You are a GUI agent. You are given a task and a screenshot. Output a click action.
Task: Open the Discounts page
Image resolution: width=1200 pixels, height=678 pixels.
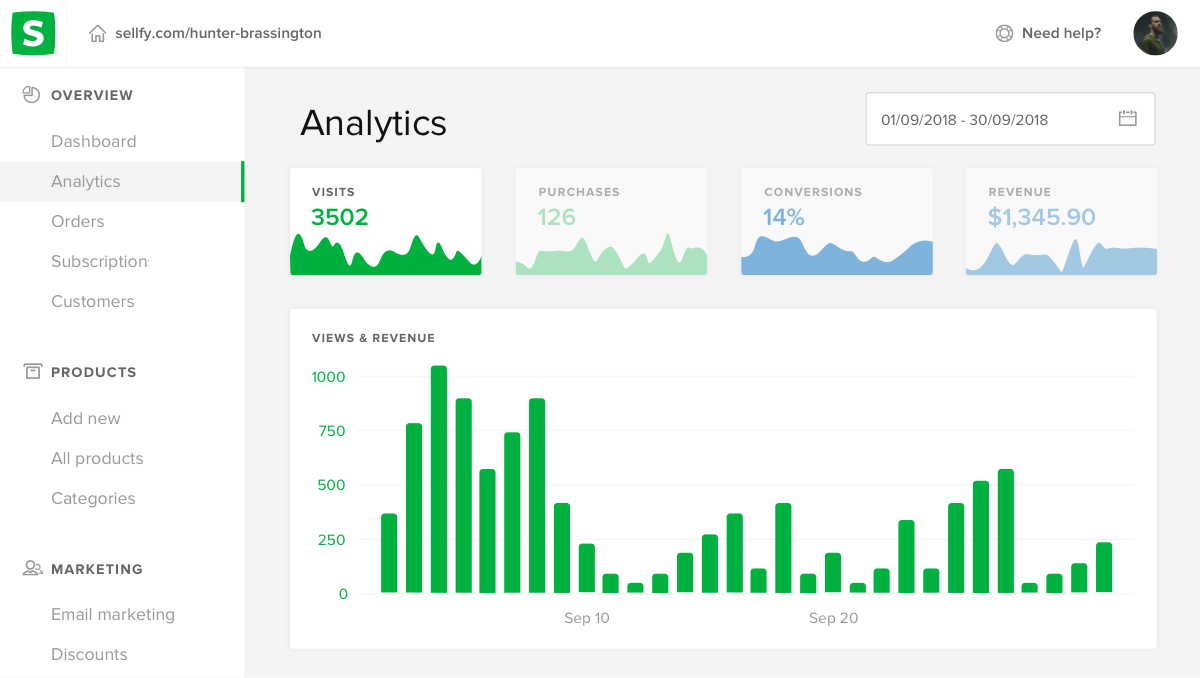(89, 654)
